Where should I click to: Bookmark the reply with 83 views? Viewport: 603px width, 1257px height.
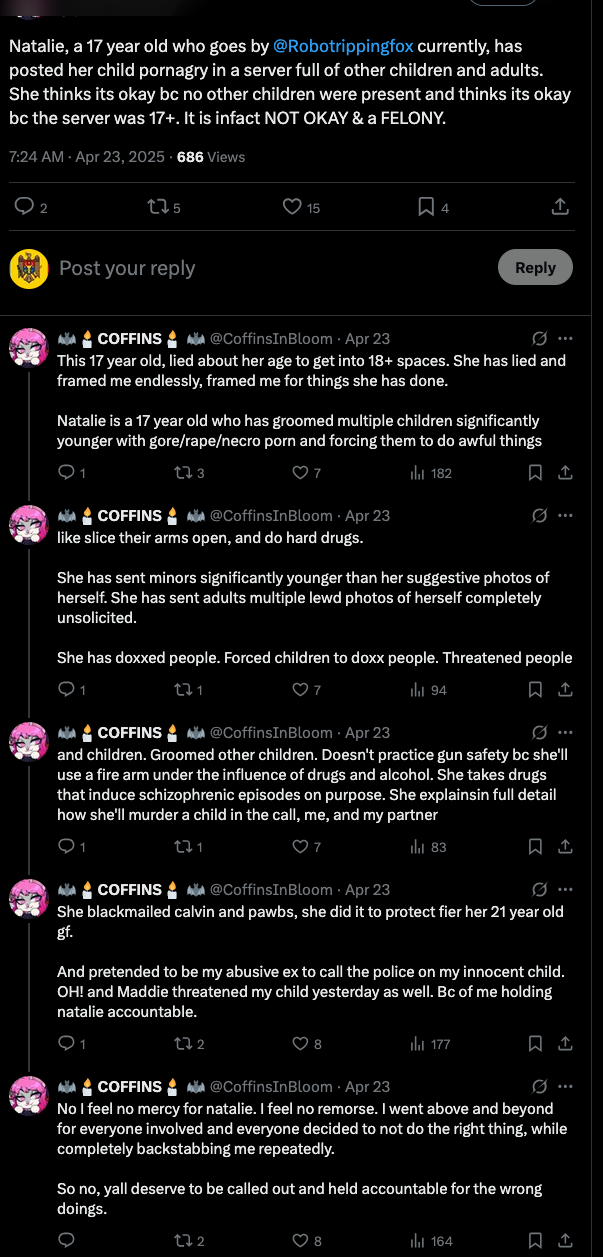click(535, 847)
